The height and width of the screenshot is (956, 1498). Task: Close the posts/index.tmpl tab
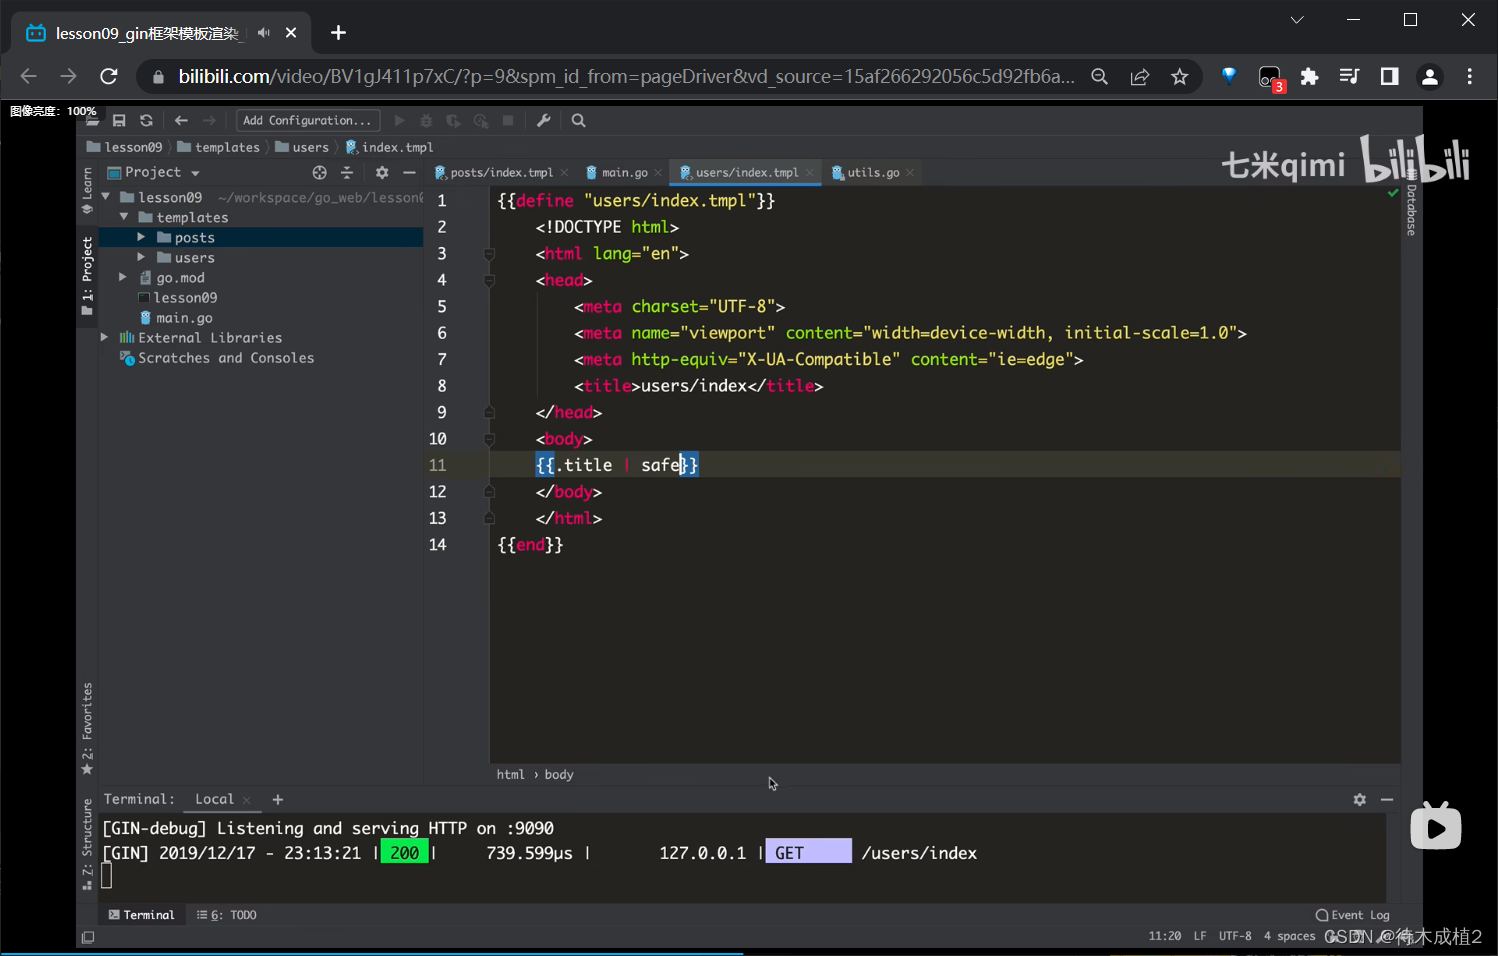(564, 173)
